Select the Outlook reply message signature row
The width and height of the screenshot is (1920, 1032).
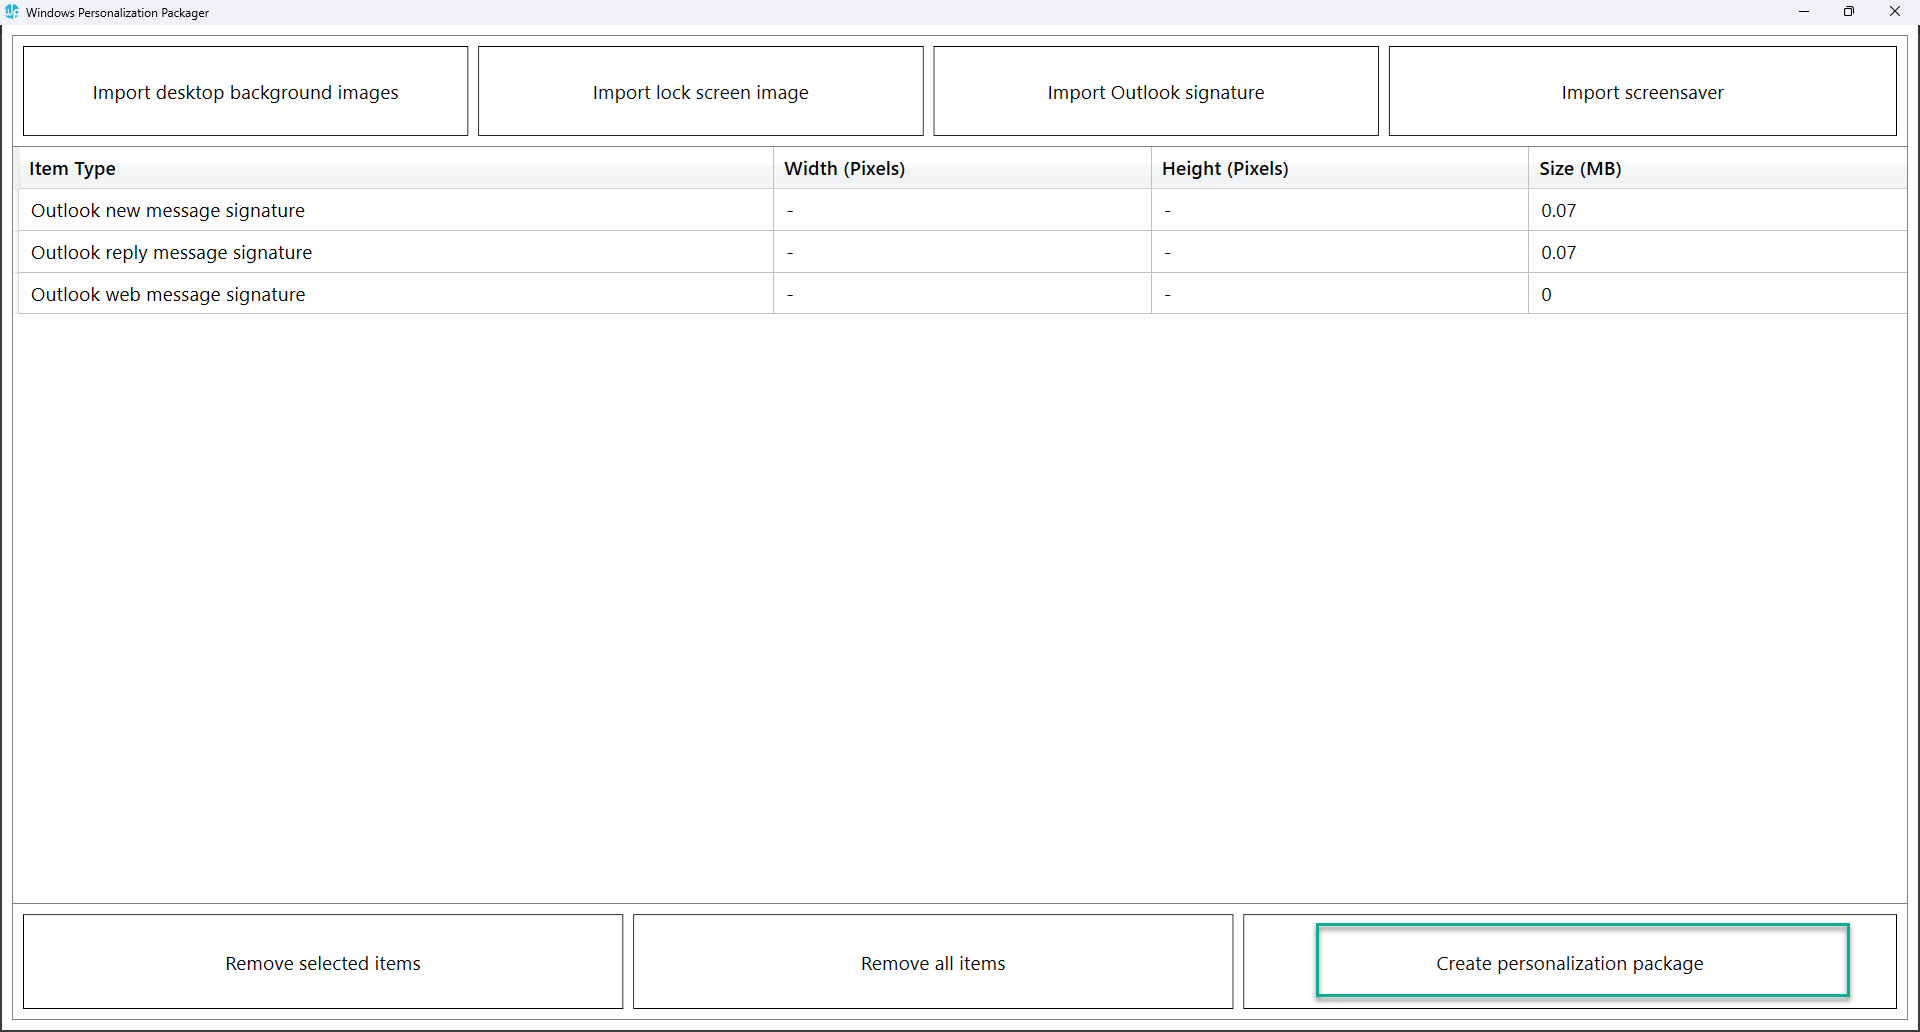[x=171, y=253]
